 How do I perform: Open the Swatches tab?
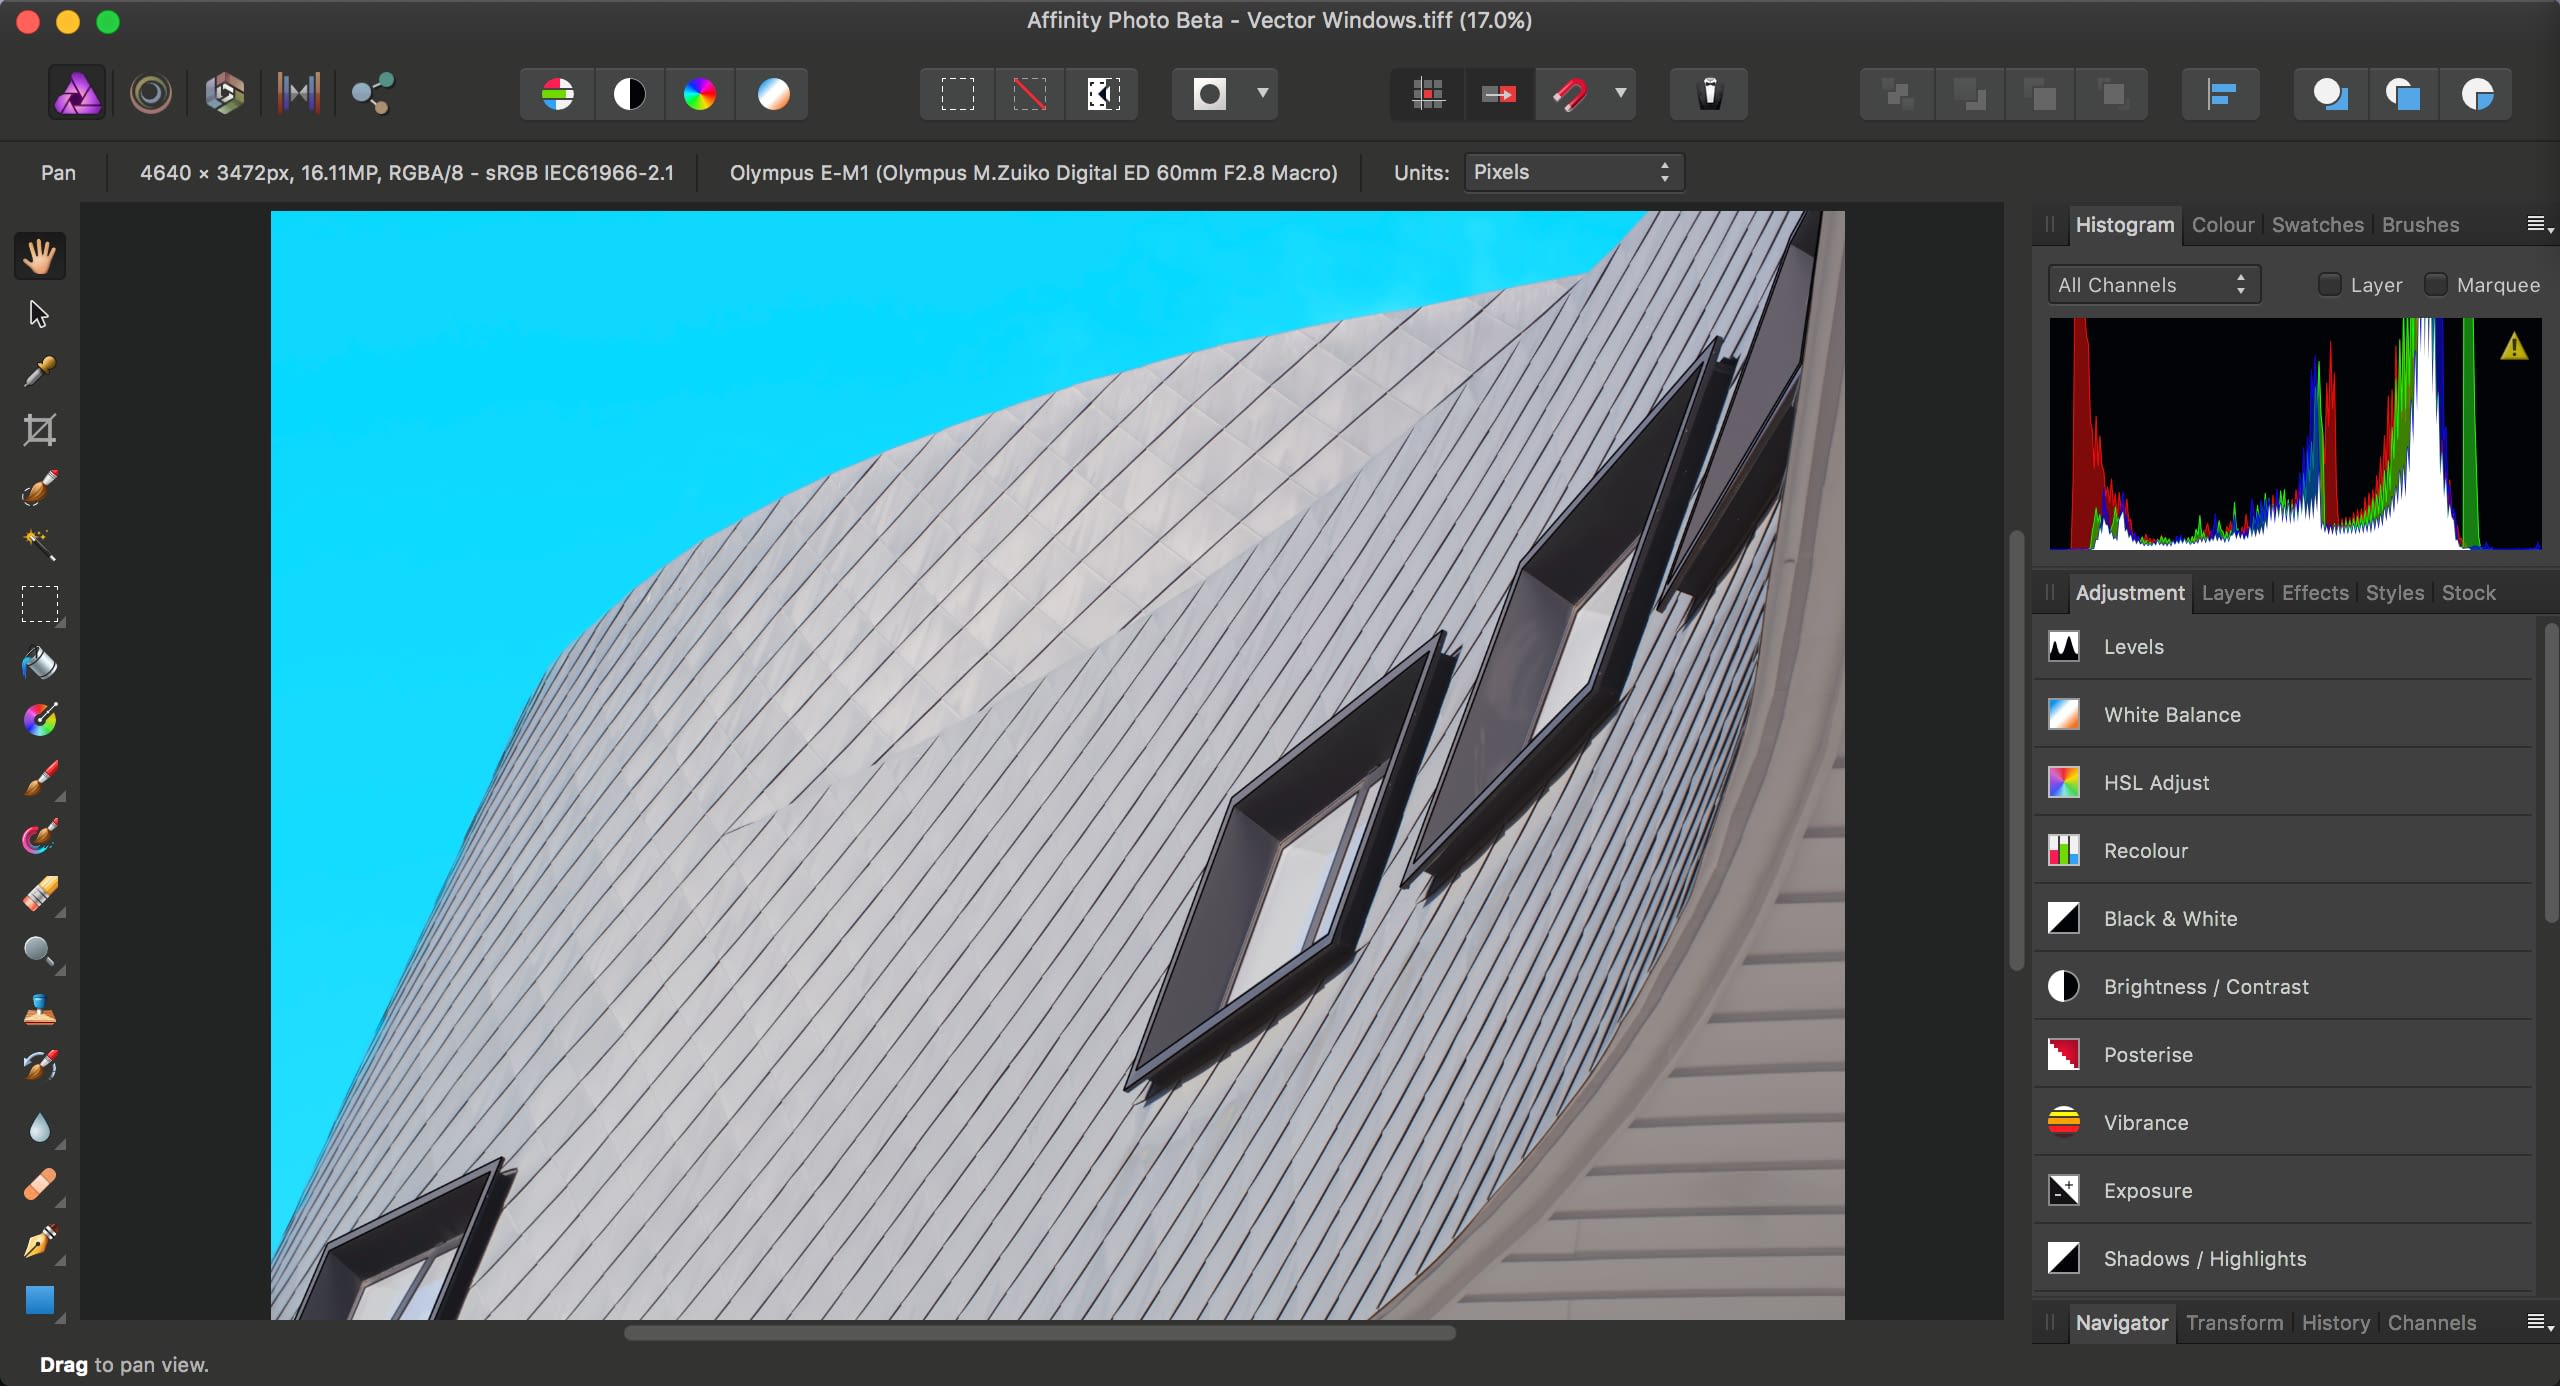coord(2317,225)
